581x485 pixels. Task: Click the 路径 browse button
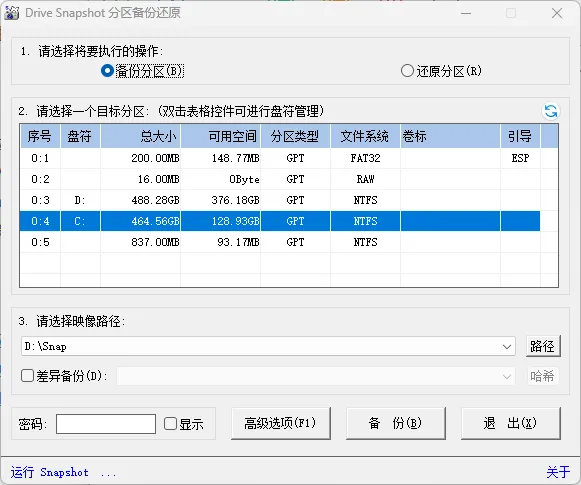543,346
